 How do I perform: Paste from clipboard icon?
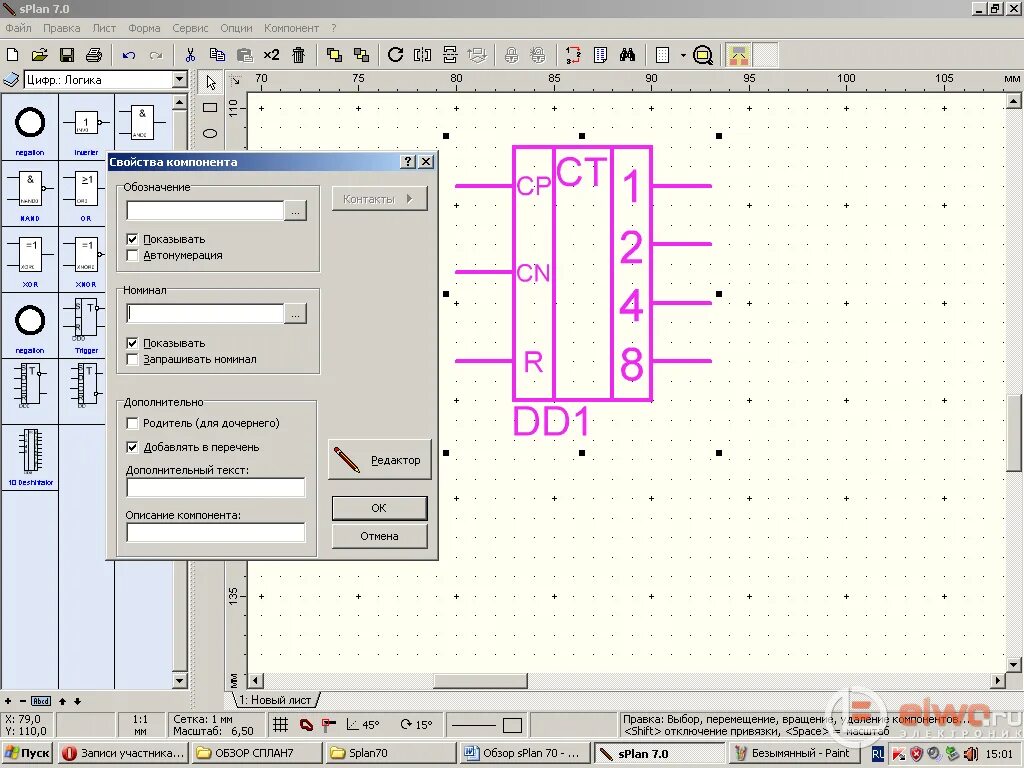coord(244,55)
